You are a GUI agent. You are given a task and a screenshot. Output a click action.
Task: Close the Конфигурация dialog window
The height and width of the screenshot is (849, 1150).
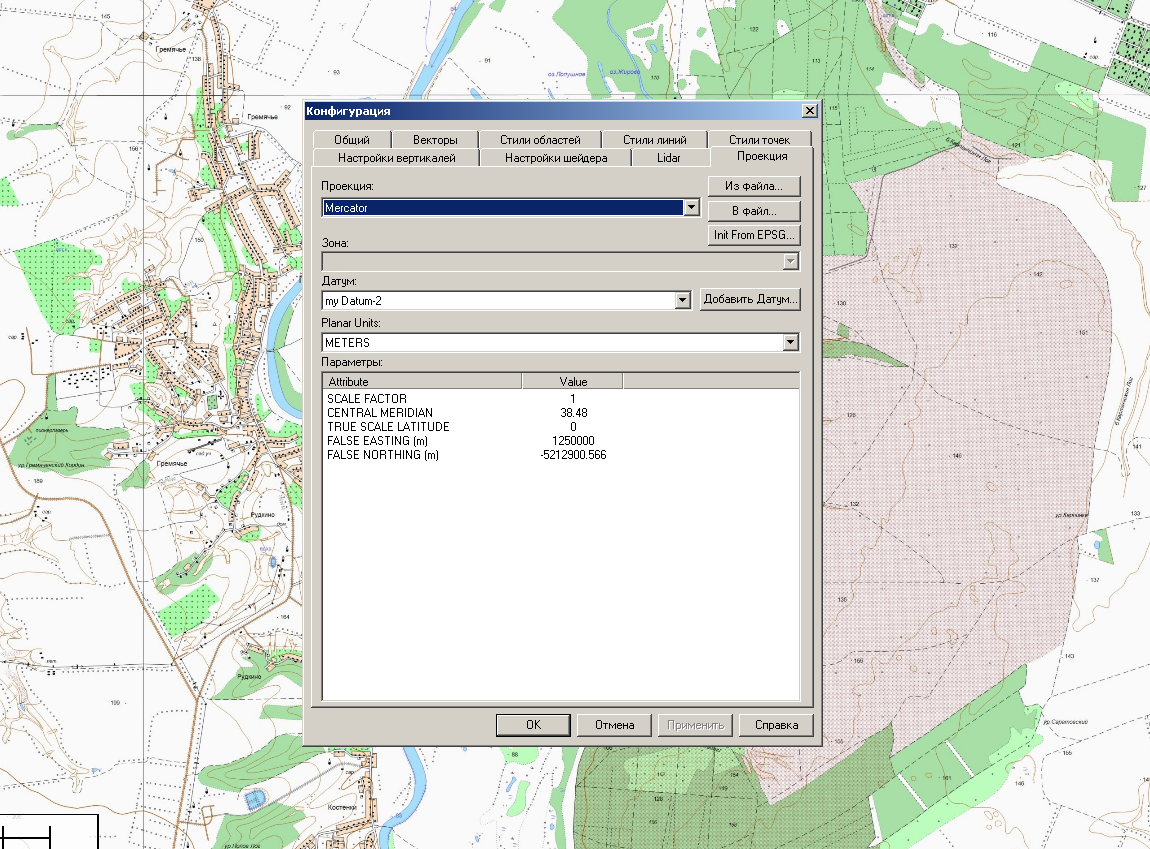click(x=809, y=111)
